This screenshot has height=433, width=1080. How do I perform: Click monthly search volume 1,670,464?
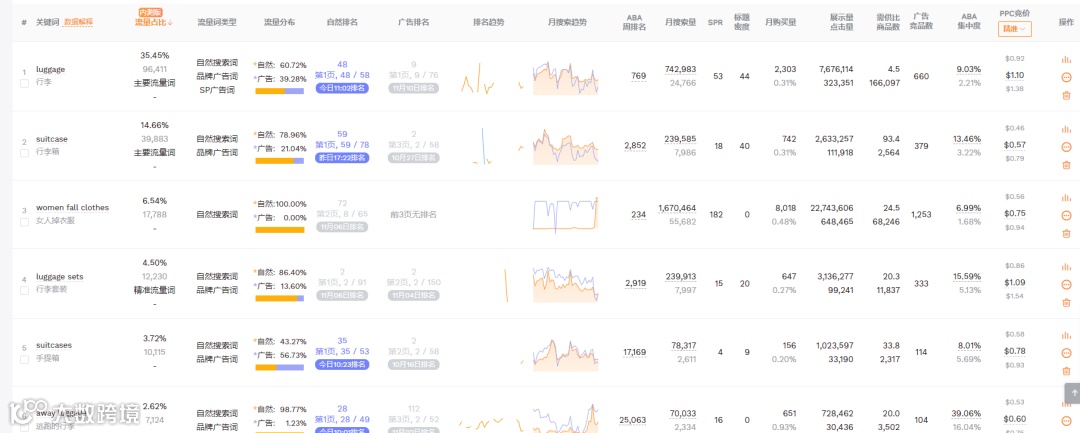[x=678, y=207]
